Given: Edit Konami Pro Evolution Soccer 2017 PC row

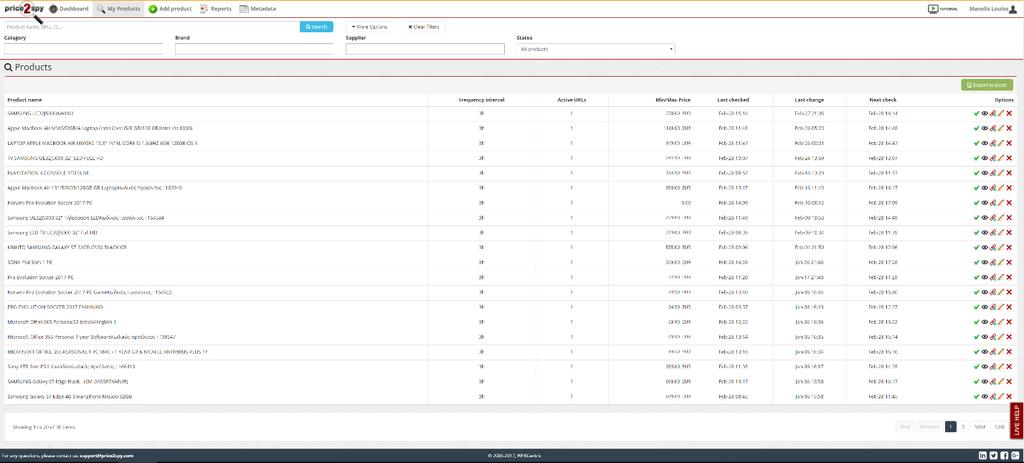Looking at the screenshot, I should (x=1000, y=202).
